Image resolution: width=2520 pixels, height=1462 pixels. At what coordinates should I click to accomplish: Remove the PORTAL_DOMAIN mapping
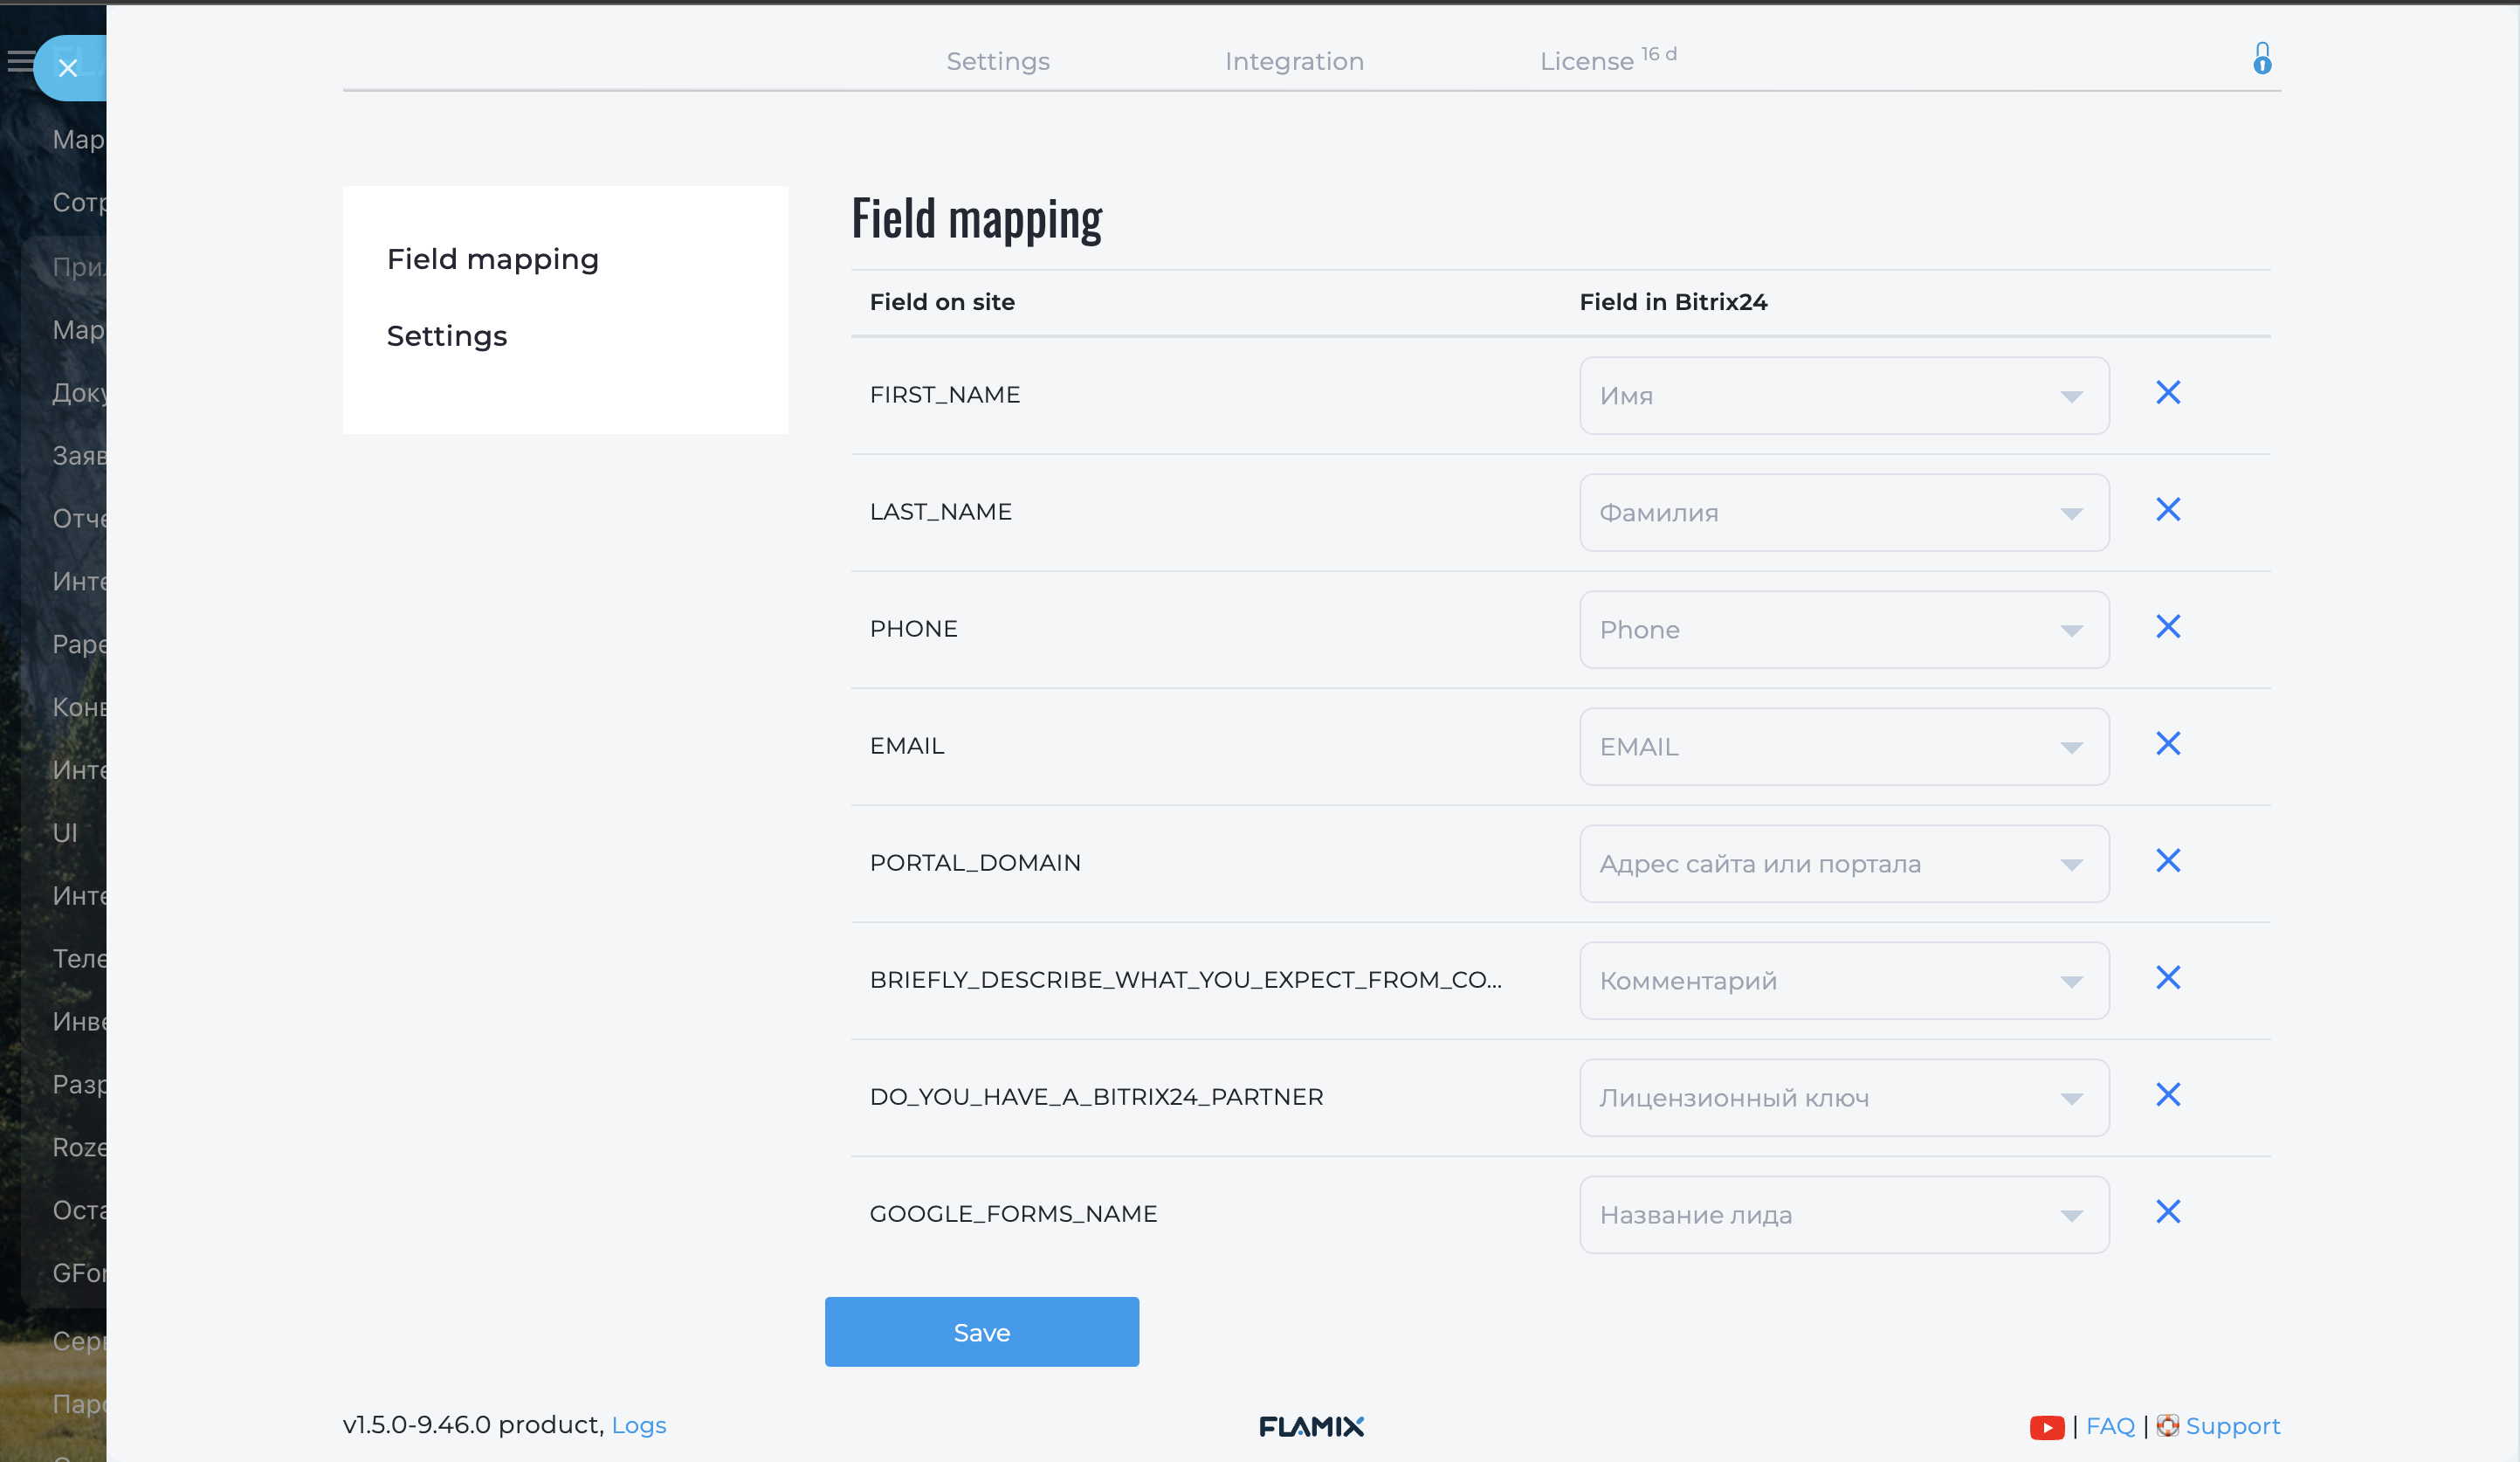pyautogui.click(x=2167, y=861)
